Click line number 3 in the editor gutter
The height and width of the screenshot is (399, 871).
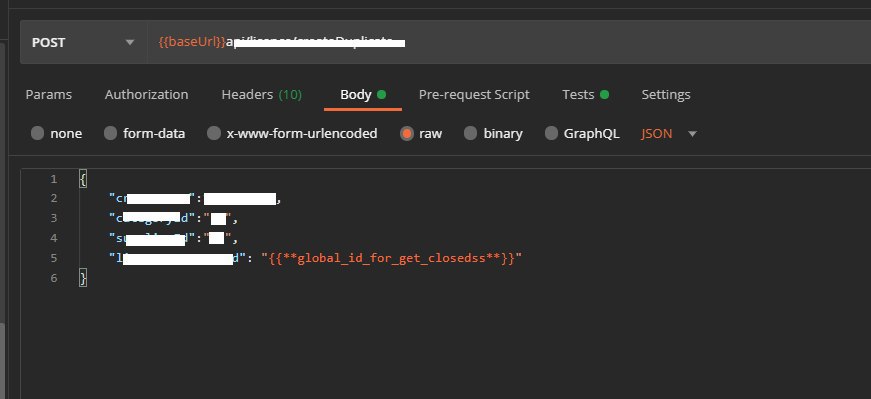point(54,218)
